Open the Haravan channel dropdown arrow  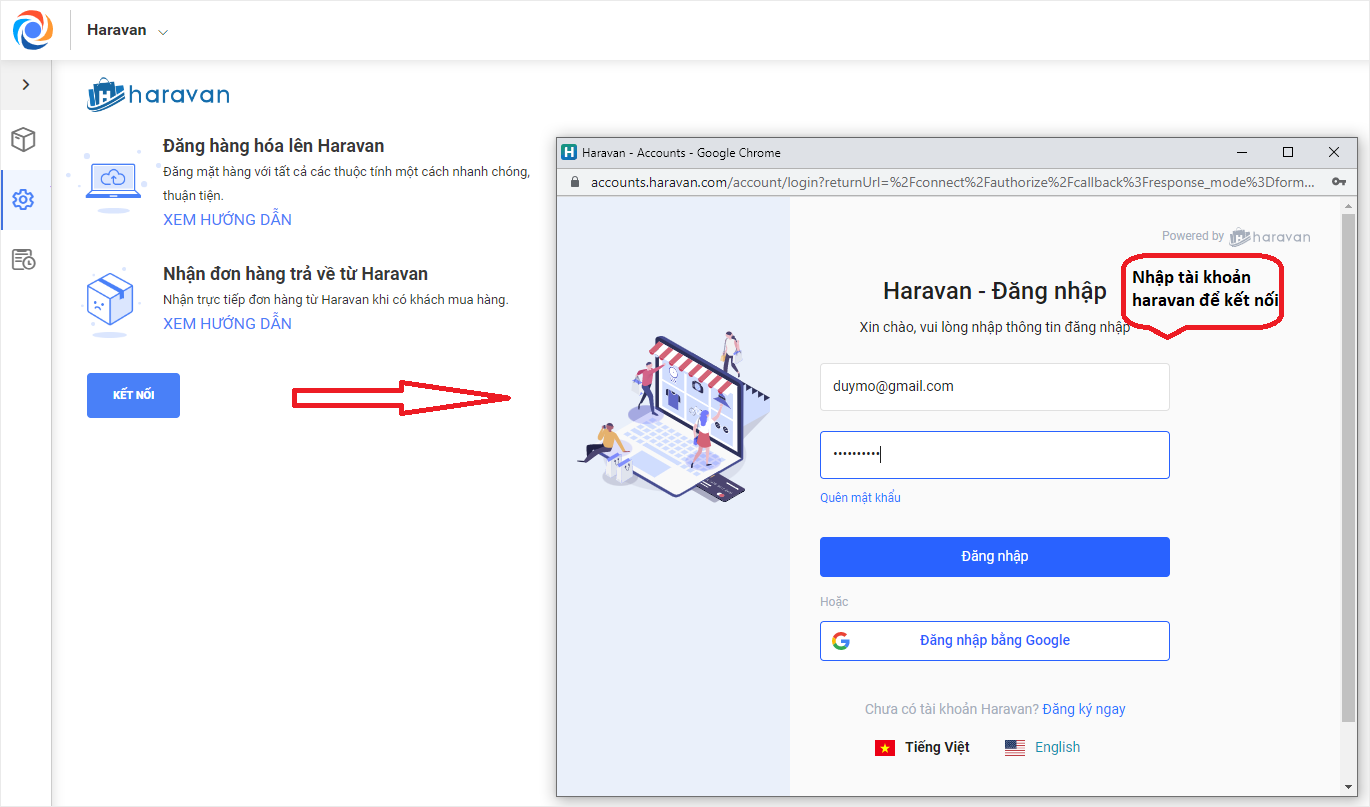(x=163, y=32)
